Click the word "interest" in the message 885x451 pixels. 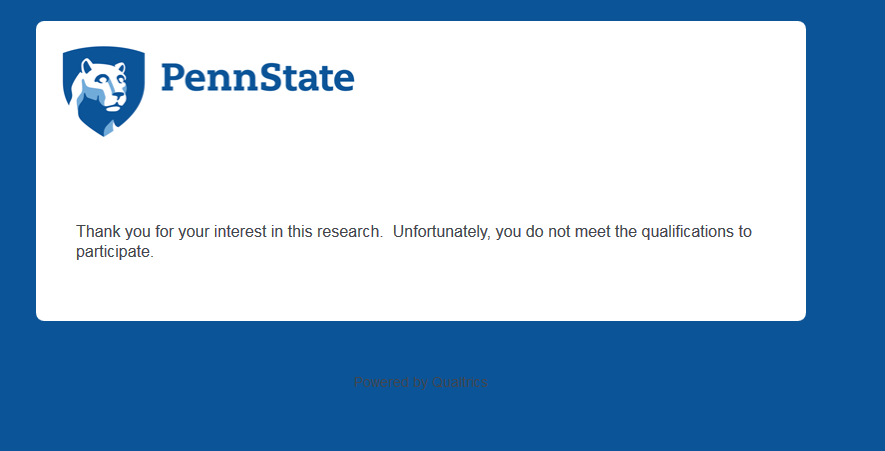242,232
